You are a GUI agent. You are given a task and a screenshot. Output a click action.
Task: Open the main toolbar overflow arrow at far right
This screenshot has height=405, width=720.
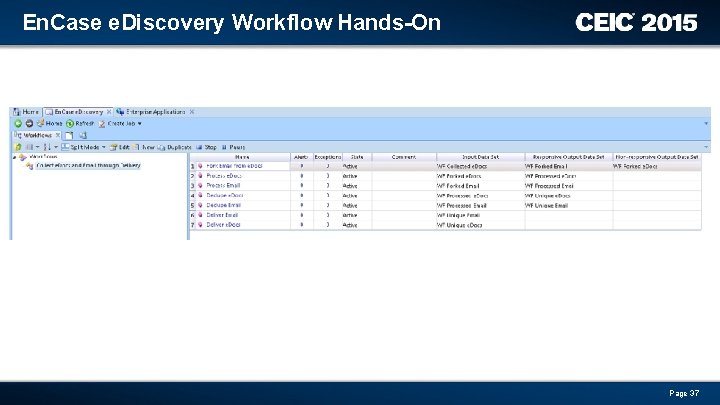[706, 124]
